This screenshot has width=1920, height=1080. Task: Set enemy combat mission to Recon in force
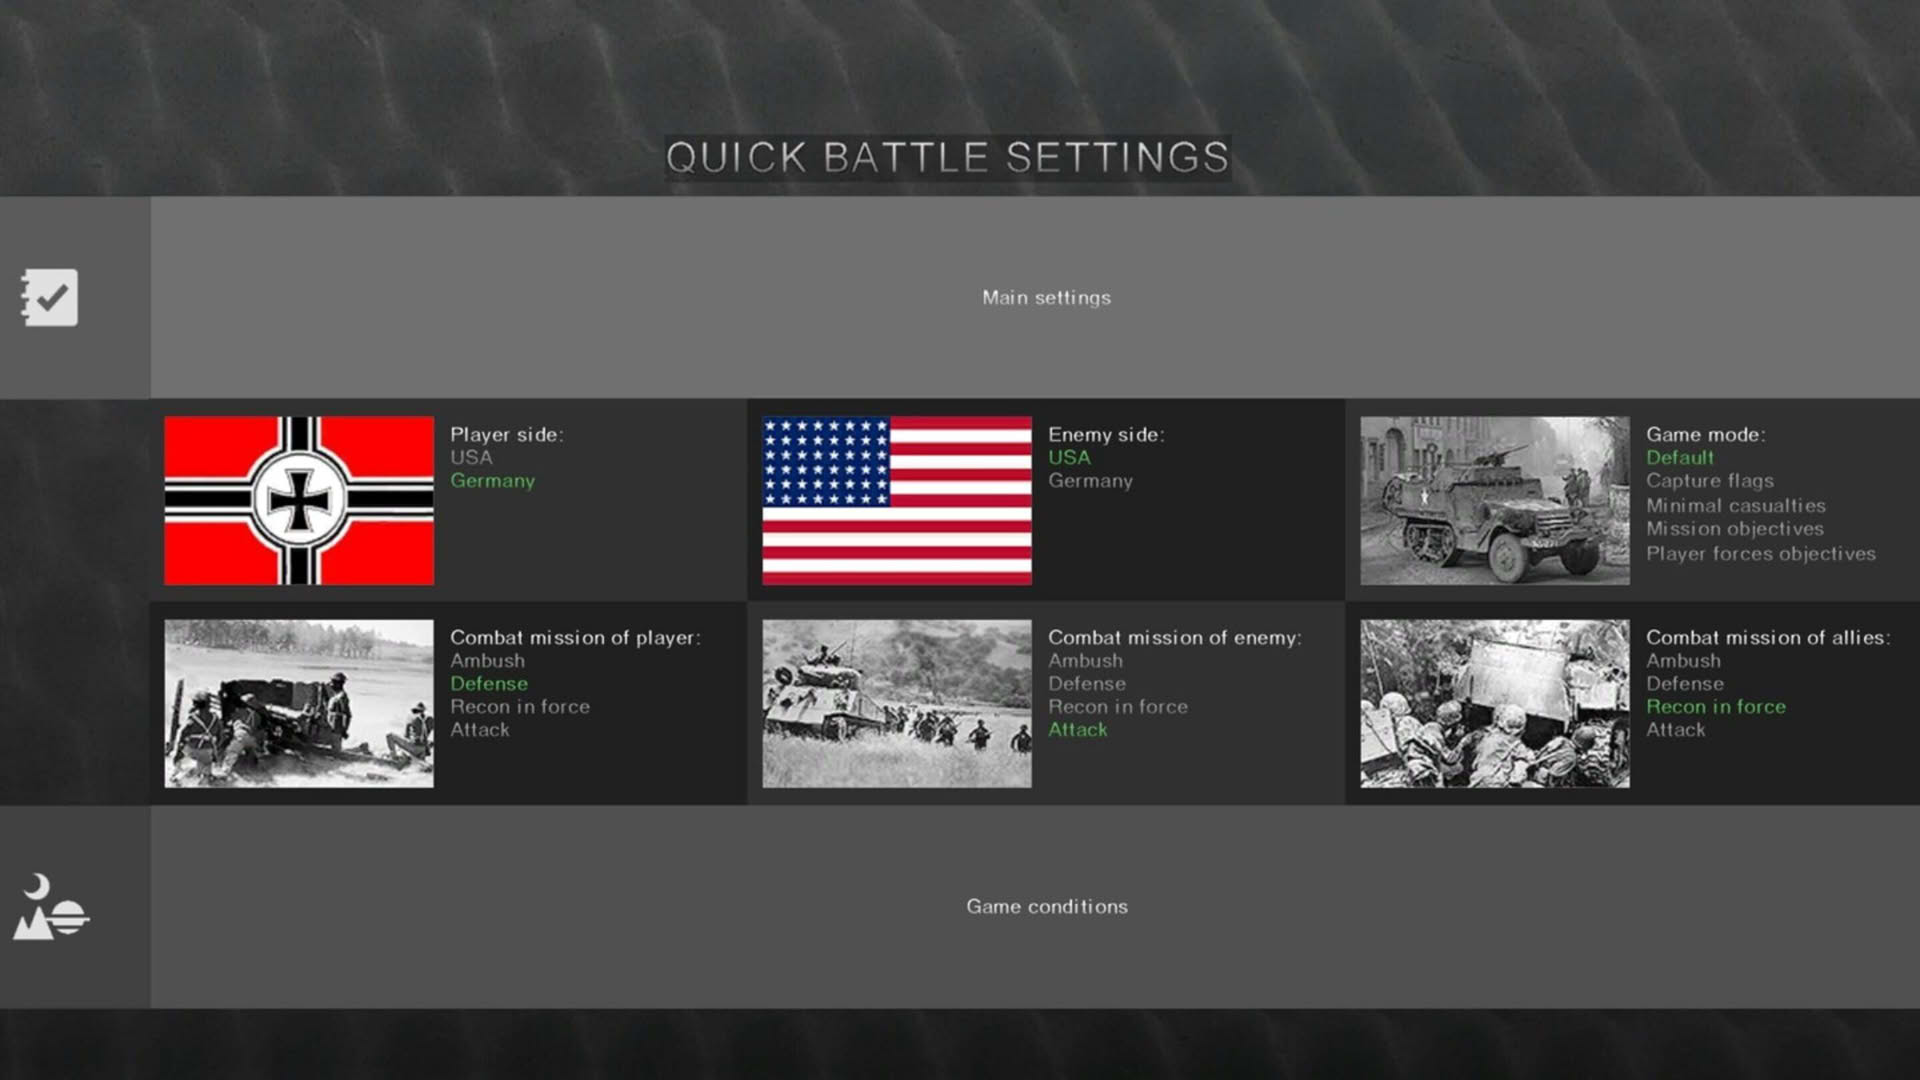[1118, 706]
